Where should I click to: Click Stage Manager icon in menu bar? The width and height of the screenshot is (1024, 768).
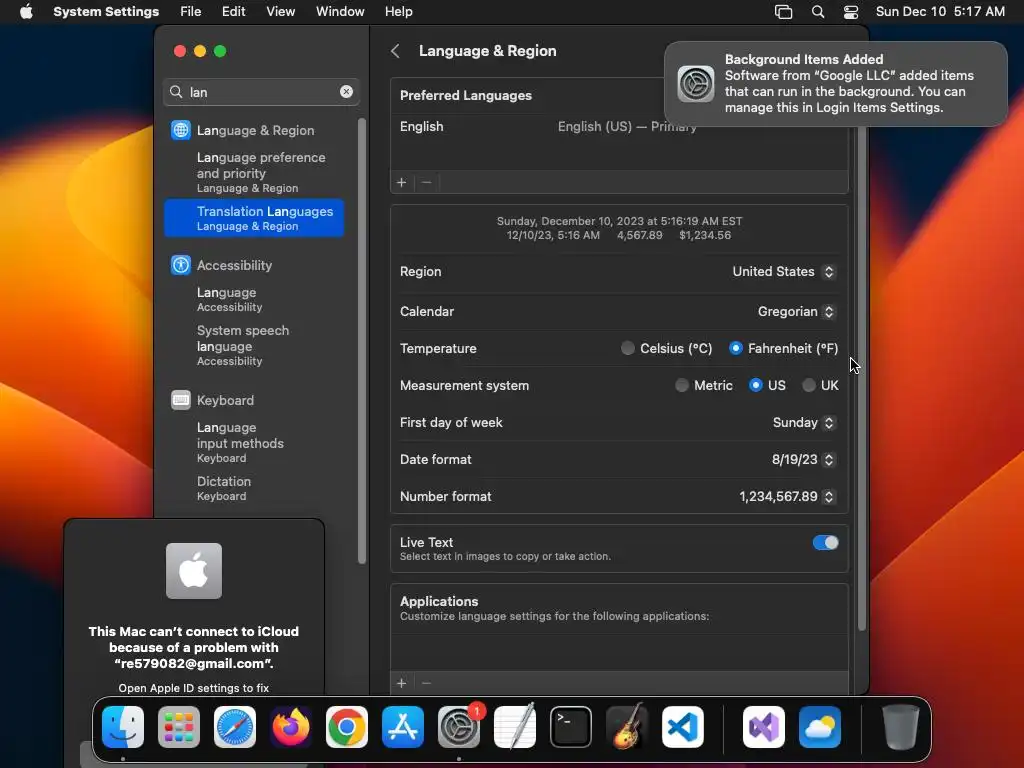coord(783,12)
